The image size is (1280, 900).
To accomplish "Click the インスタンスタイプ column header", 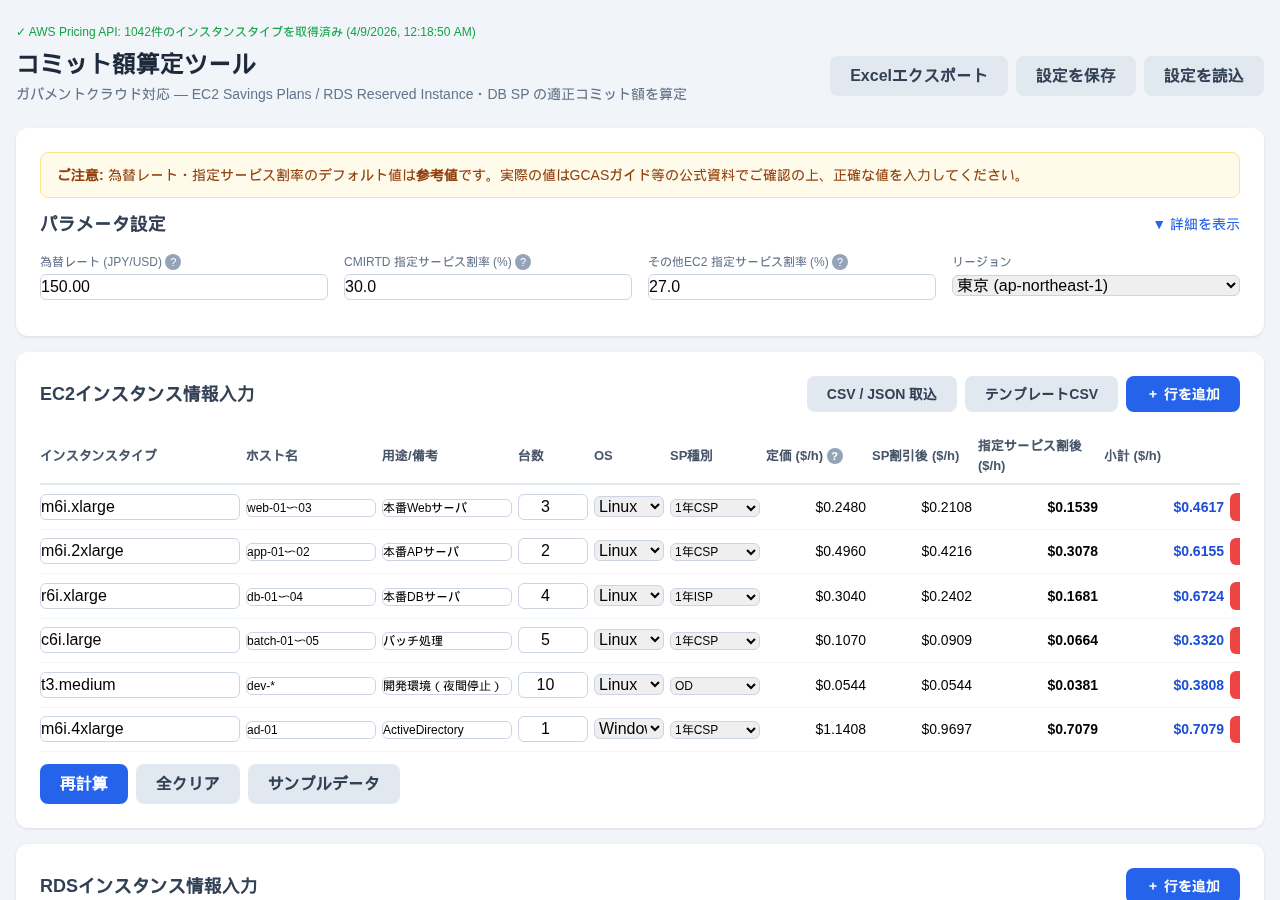I will 98,455.
